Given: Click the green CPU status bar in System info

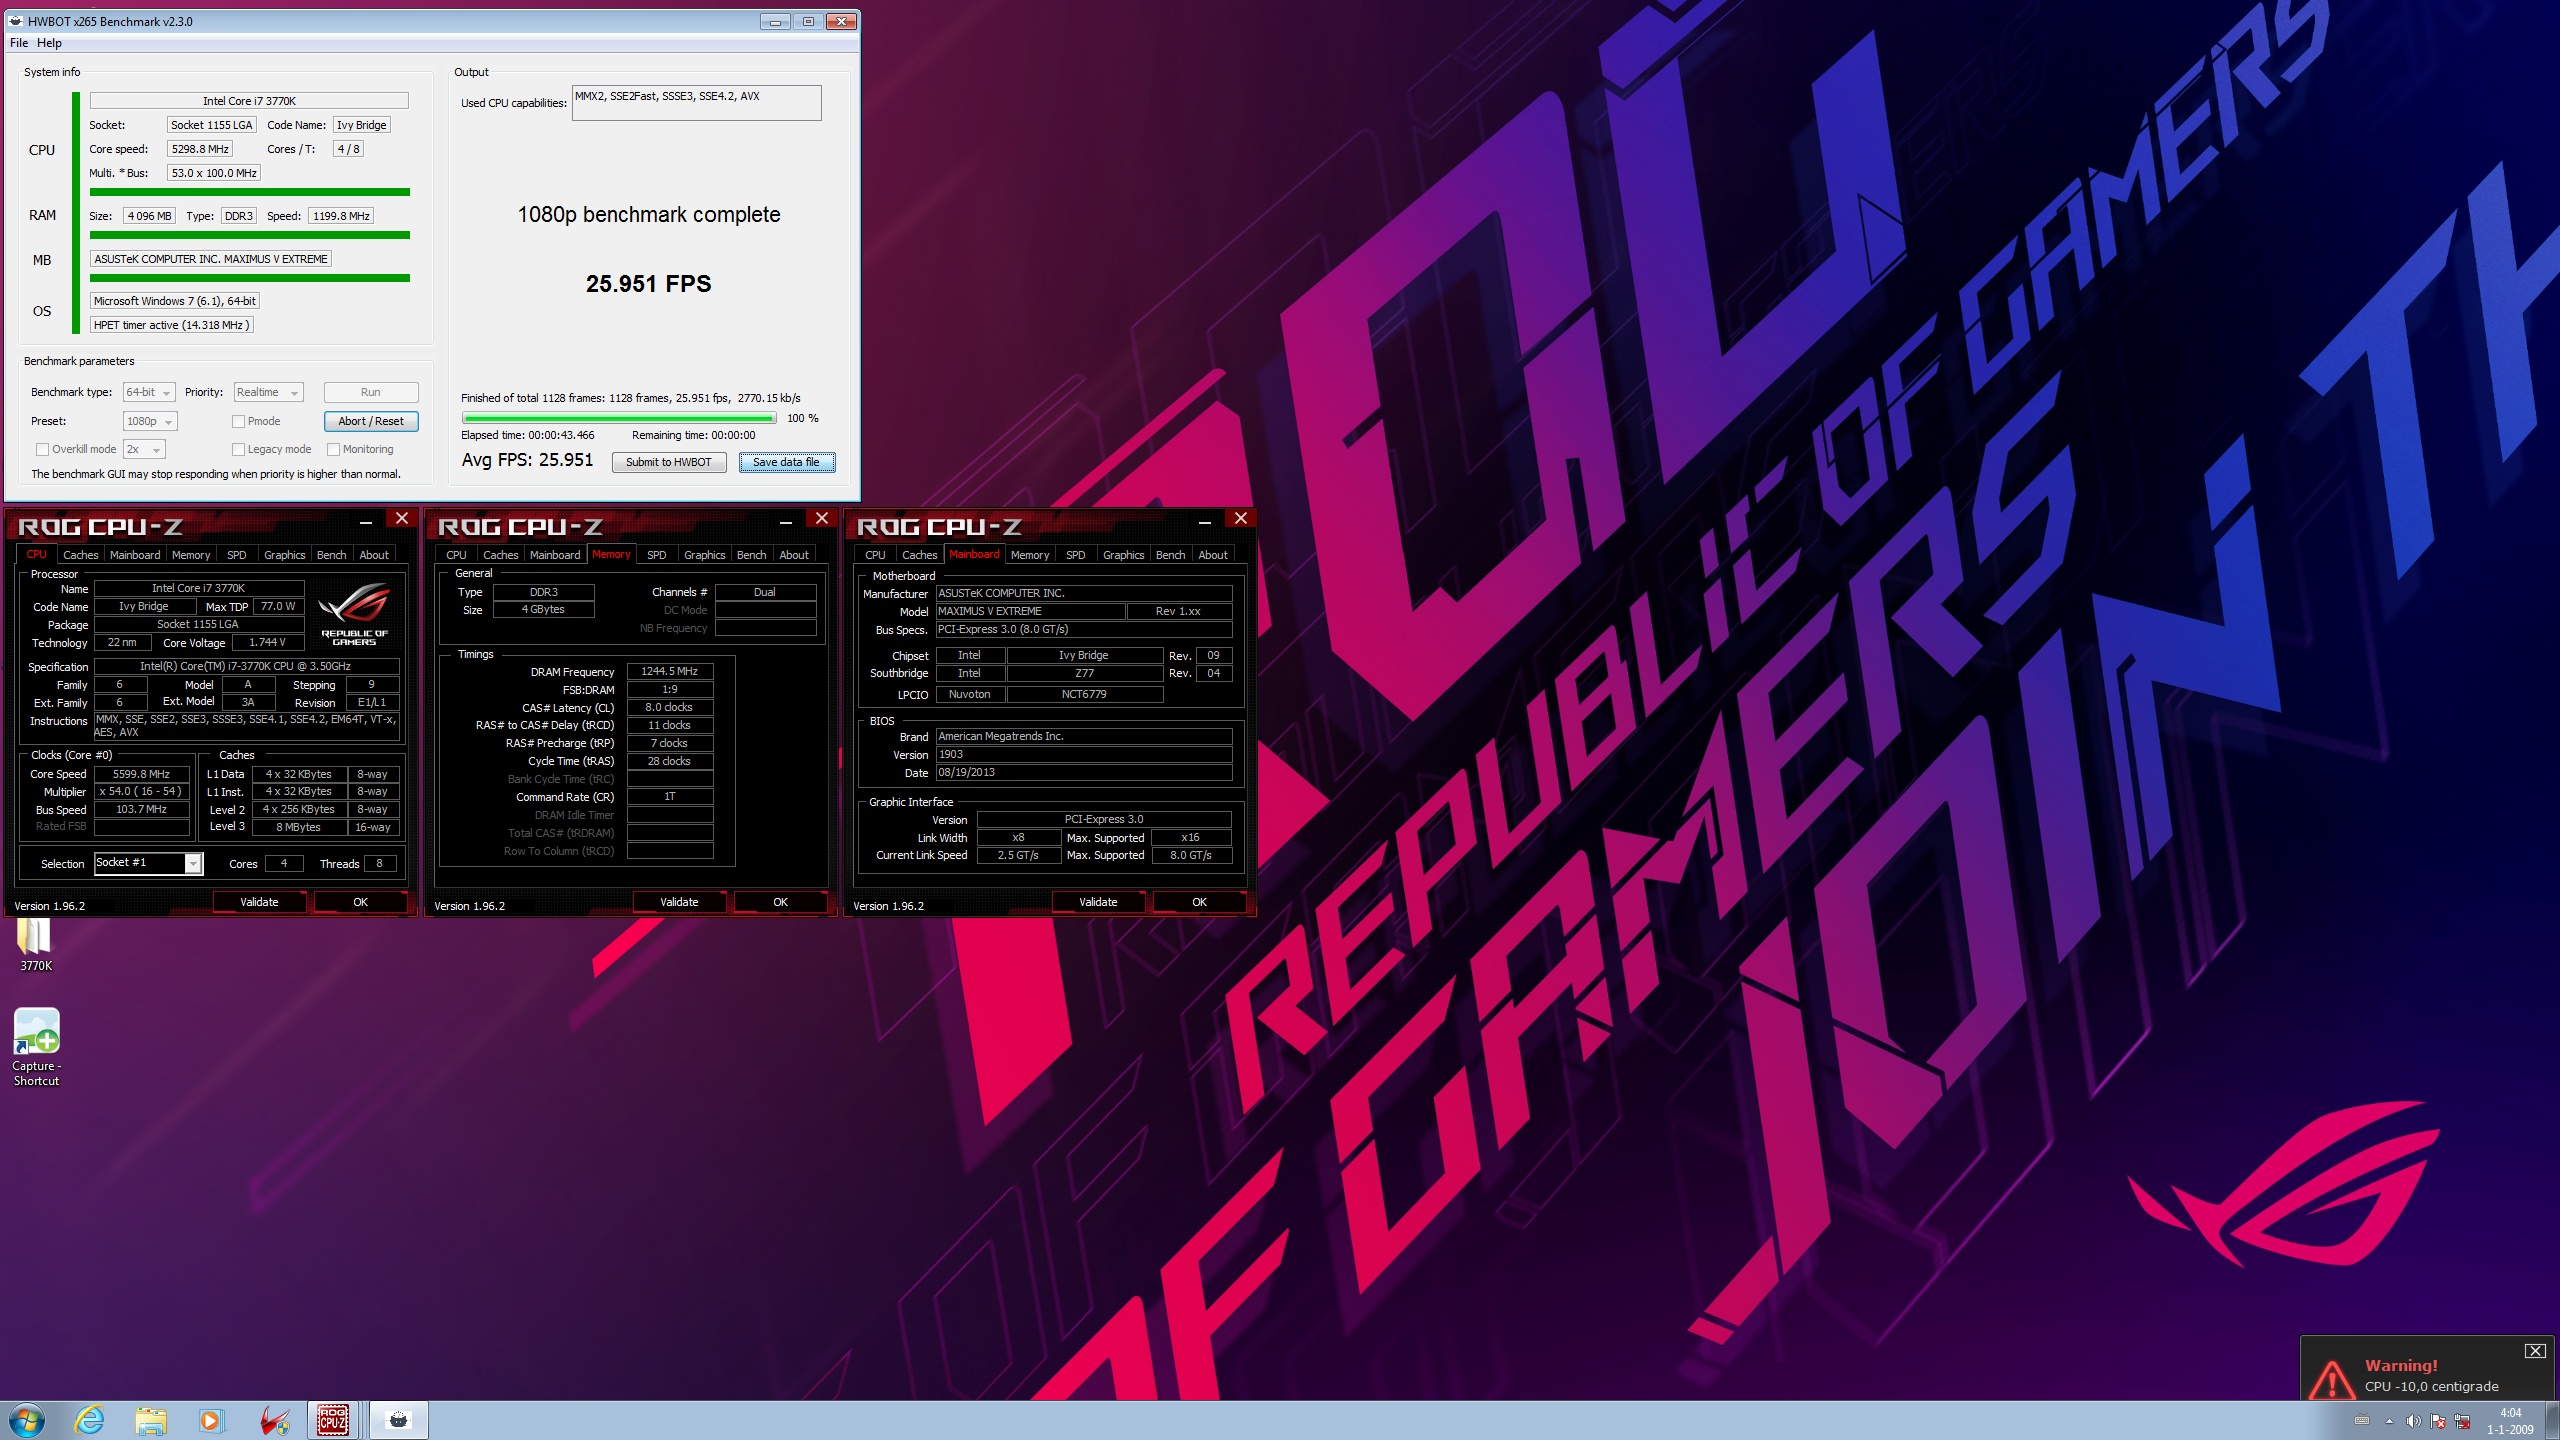Looking at the screenshot, I should pyautogui.click(x=250, y=192).
